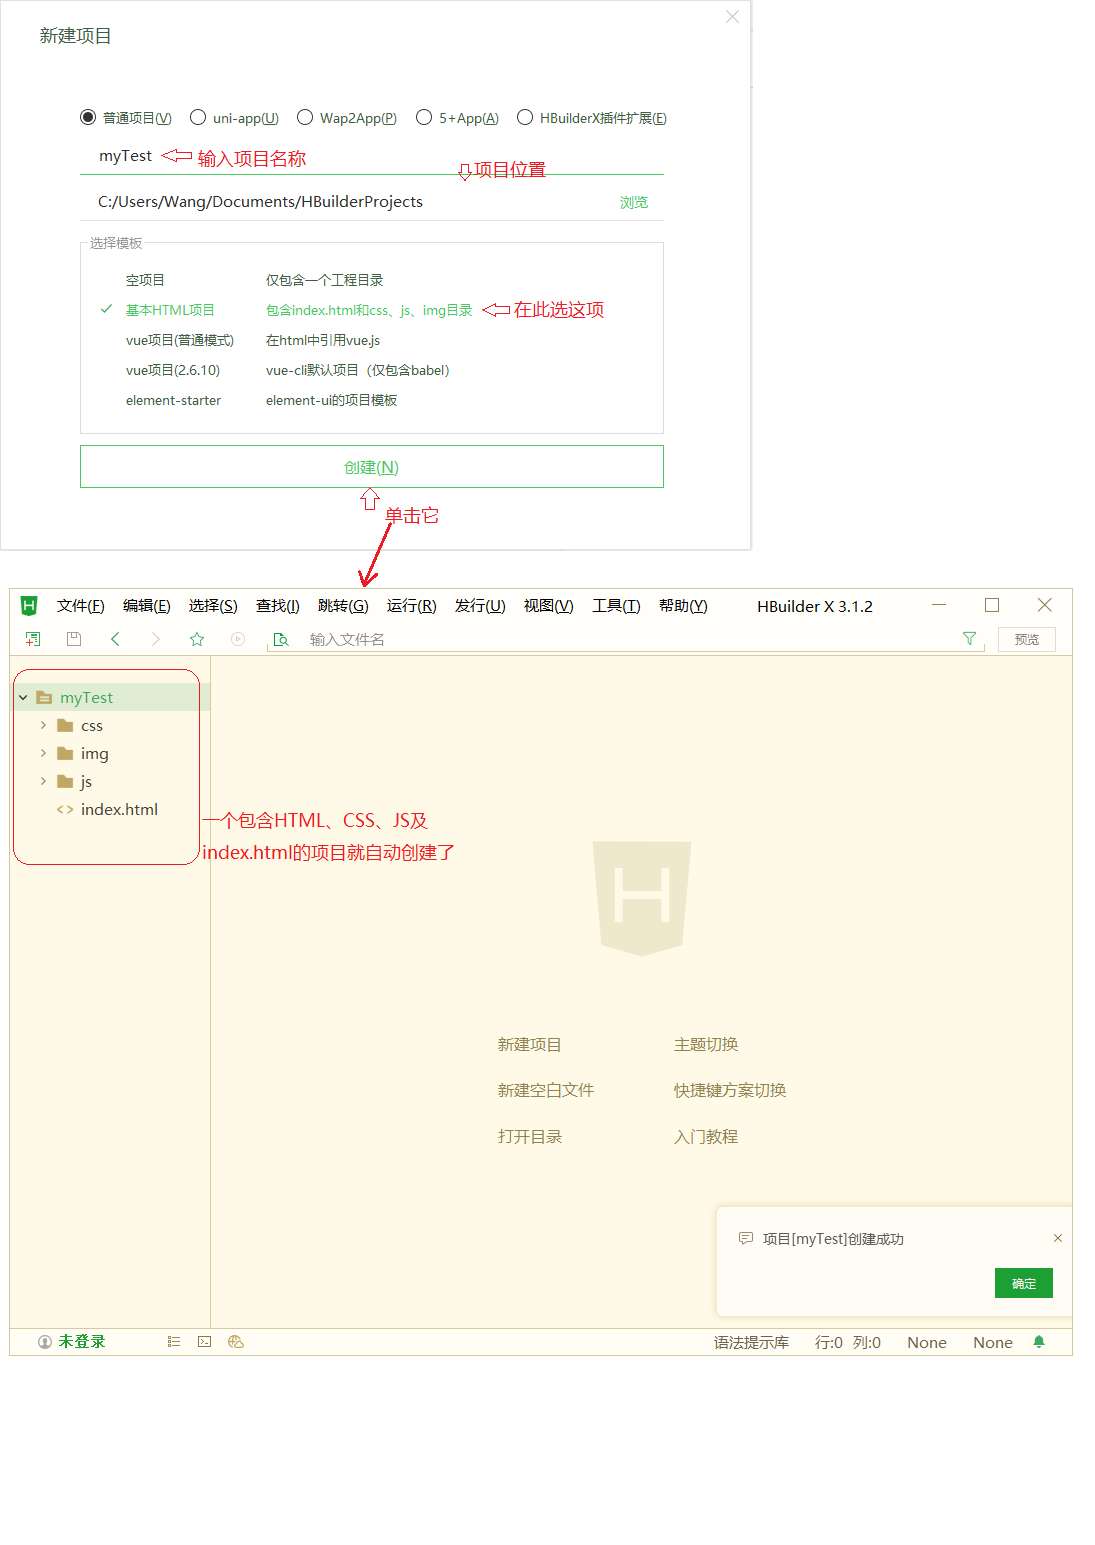
Task: Go back with the left arrow icon
Action: click(x=115, y=639)
